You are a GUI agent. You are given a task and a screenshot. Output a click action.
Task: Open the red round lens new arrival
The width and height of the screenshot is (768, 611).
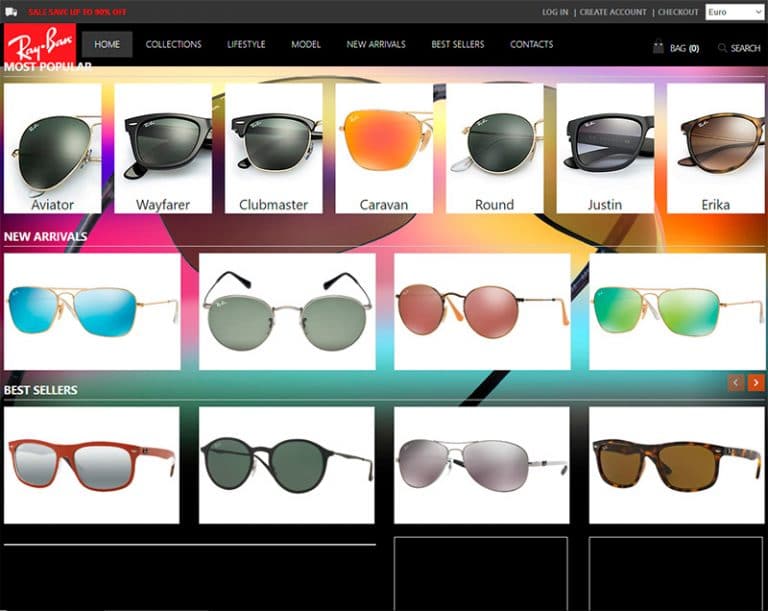pyautogui.click(x=482, y=312)
